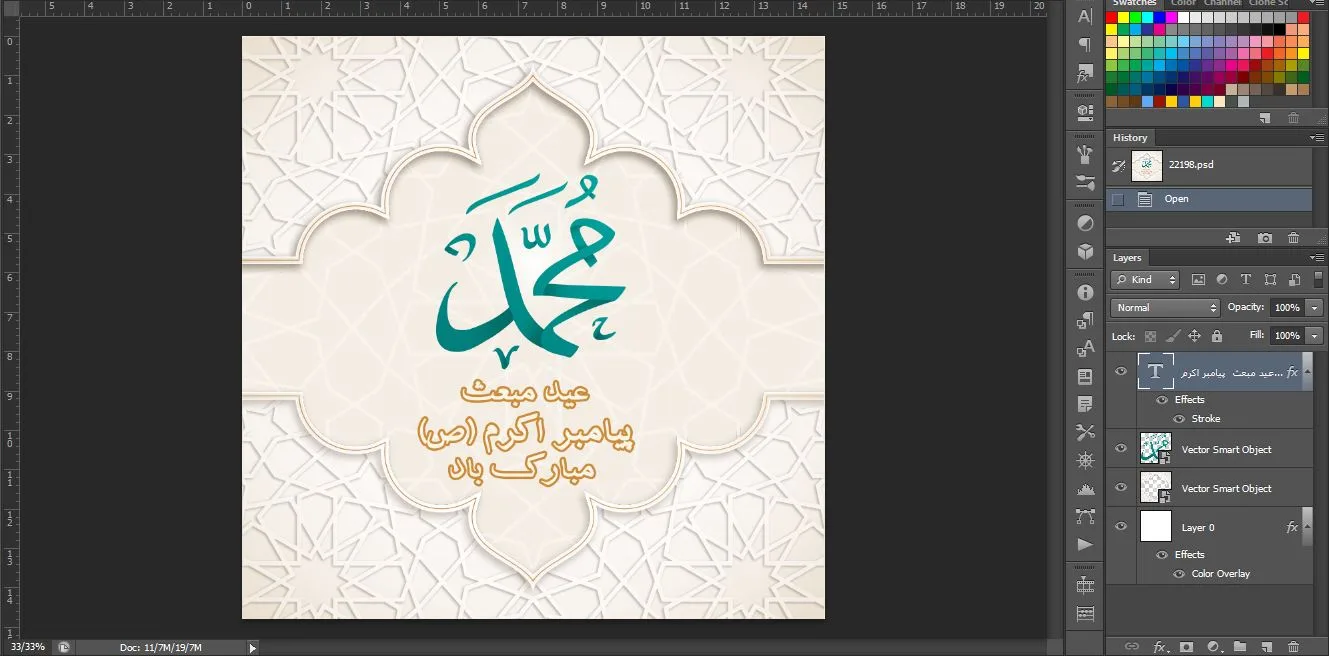Select the 22198.psd snapshot thumbnail
The image size is (1329, 656).
coord(1147,165)
